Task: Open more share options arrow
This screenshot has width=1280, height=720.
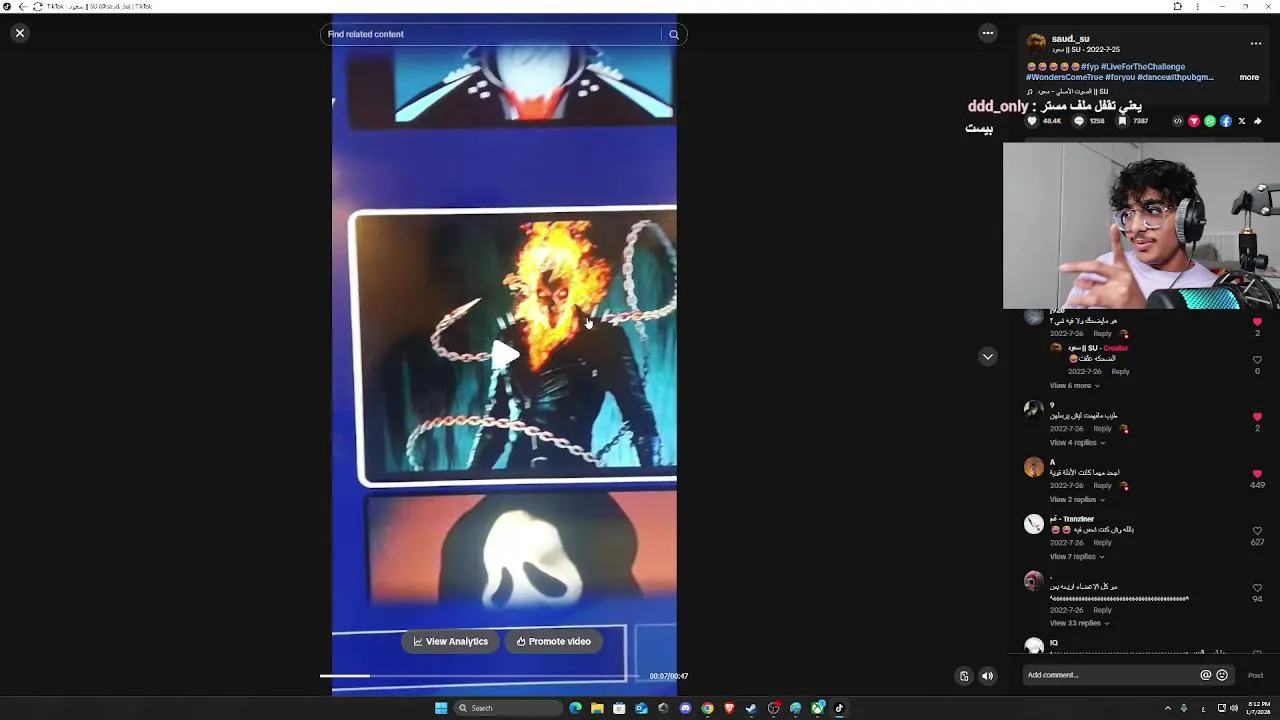Action: click(1258, 121)
